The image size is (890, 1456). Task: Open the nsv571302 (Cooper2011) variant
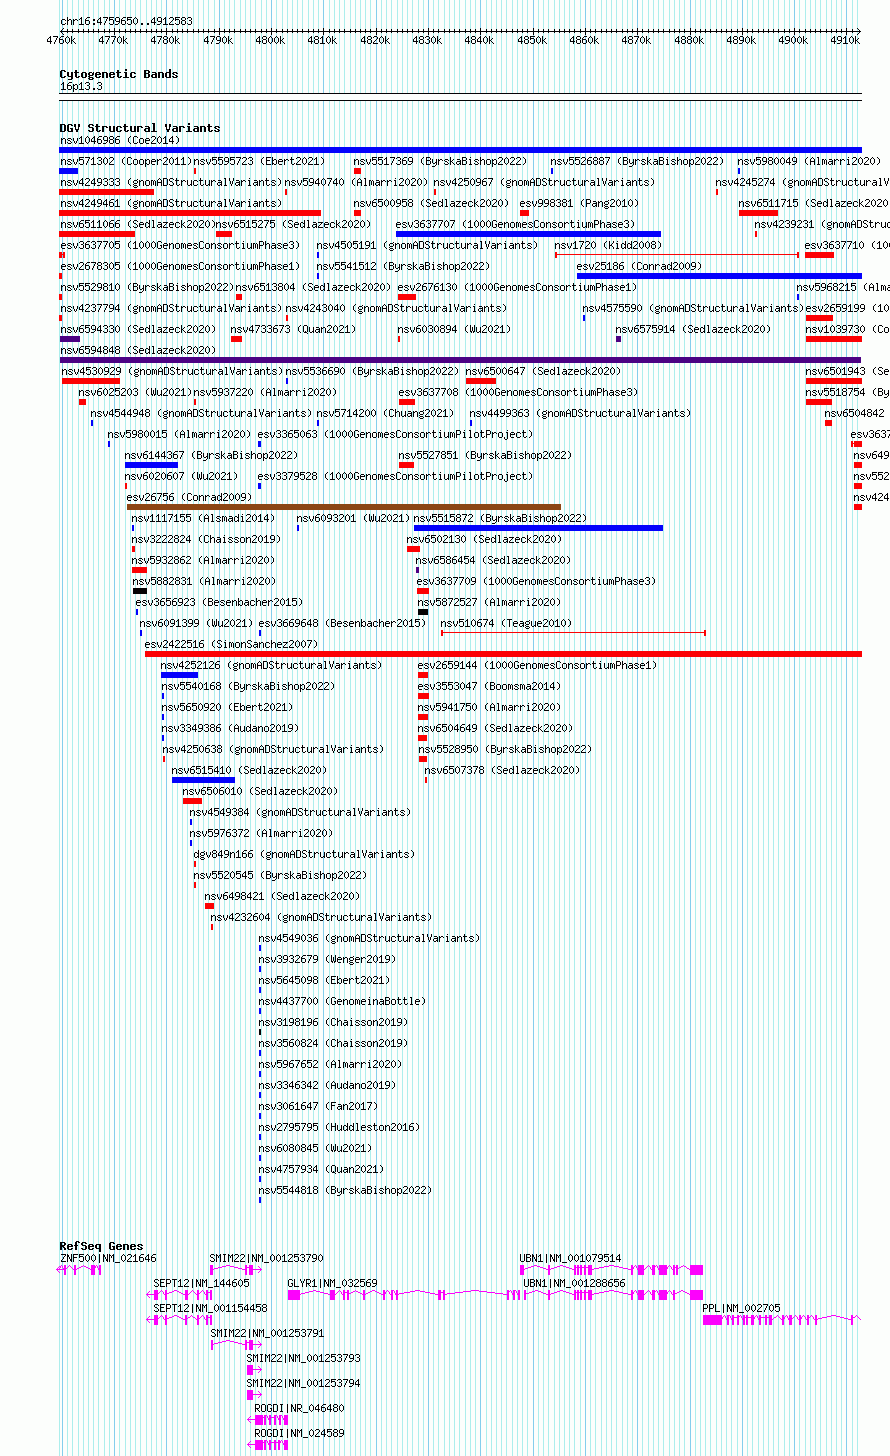(x=124, y=162)
